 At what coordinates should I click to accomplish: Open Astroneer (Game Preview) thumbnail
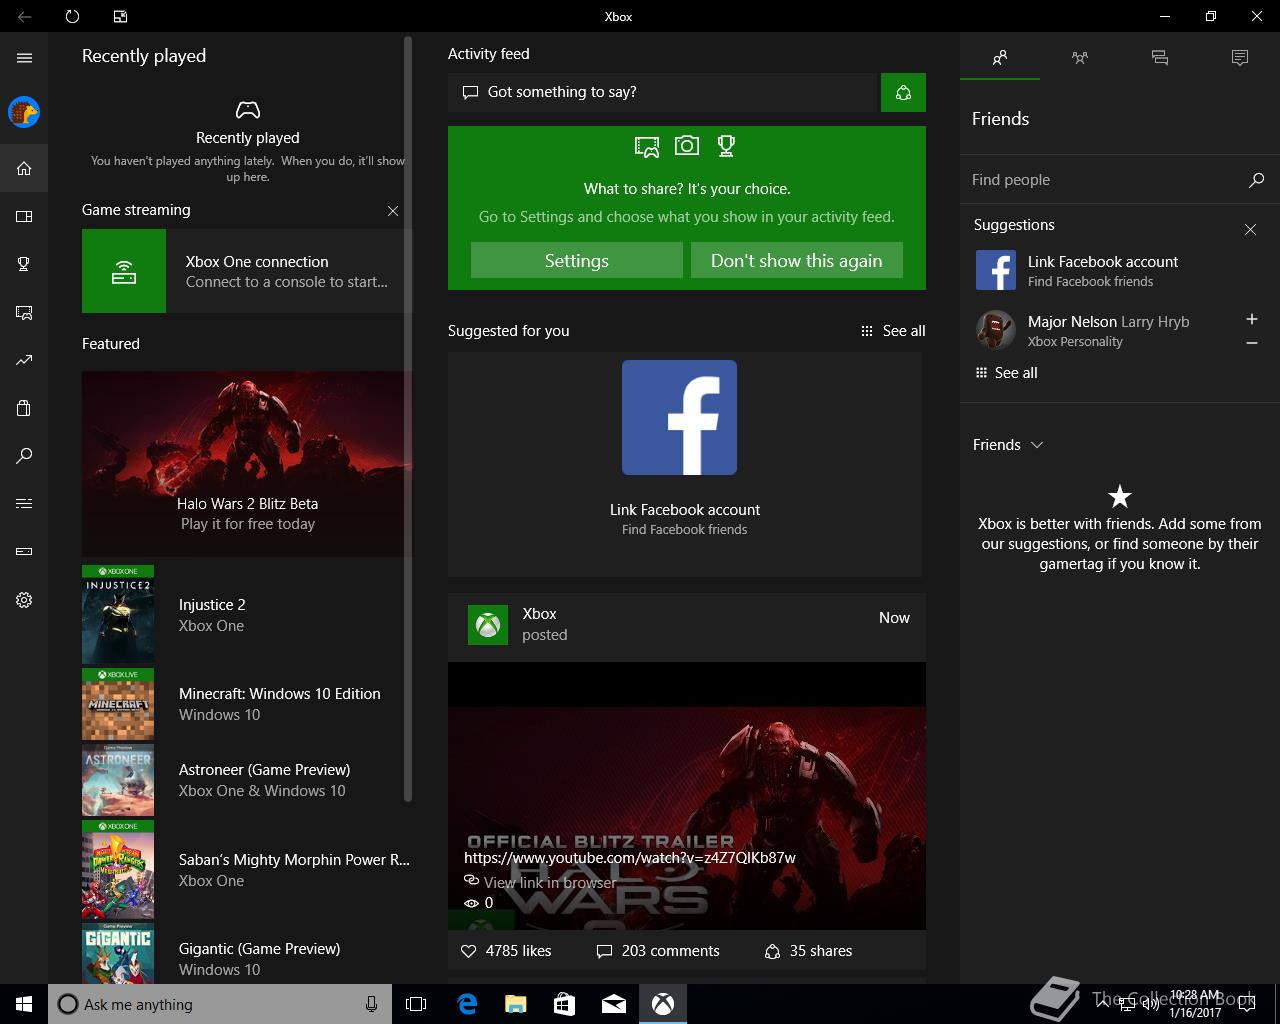[118, 780]
